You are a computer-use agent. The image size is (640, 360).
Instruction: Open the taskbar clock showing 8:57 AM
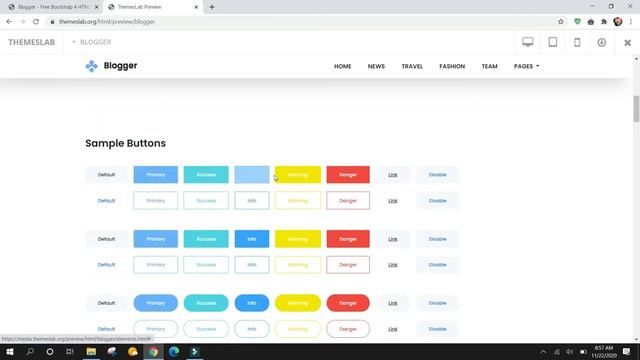click(604, 351)
